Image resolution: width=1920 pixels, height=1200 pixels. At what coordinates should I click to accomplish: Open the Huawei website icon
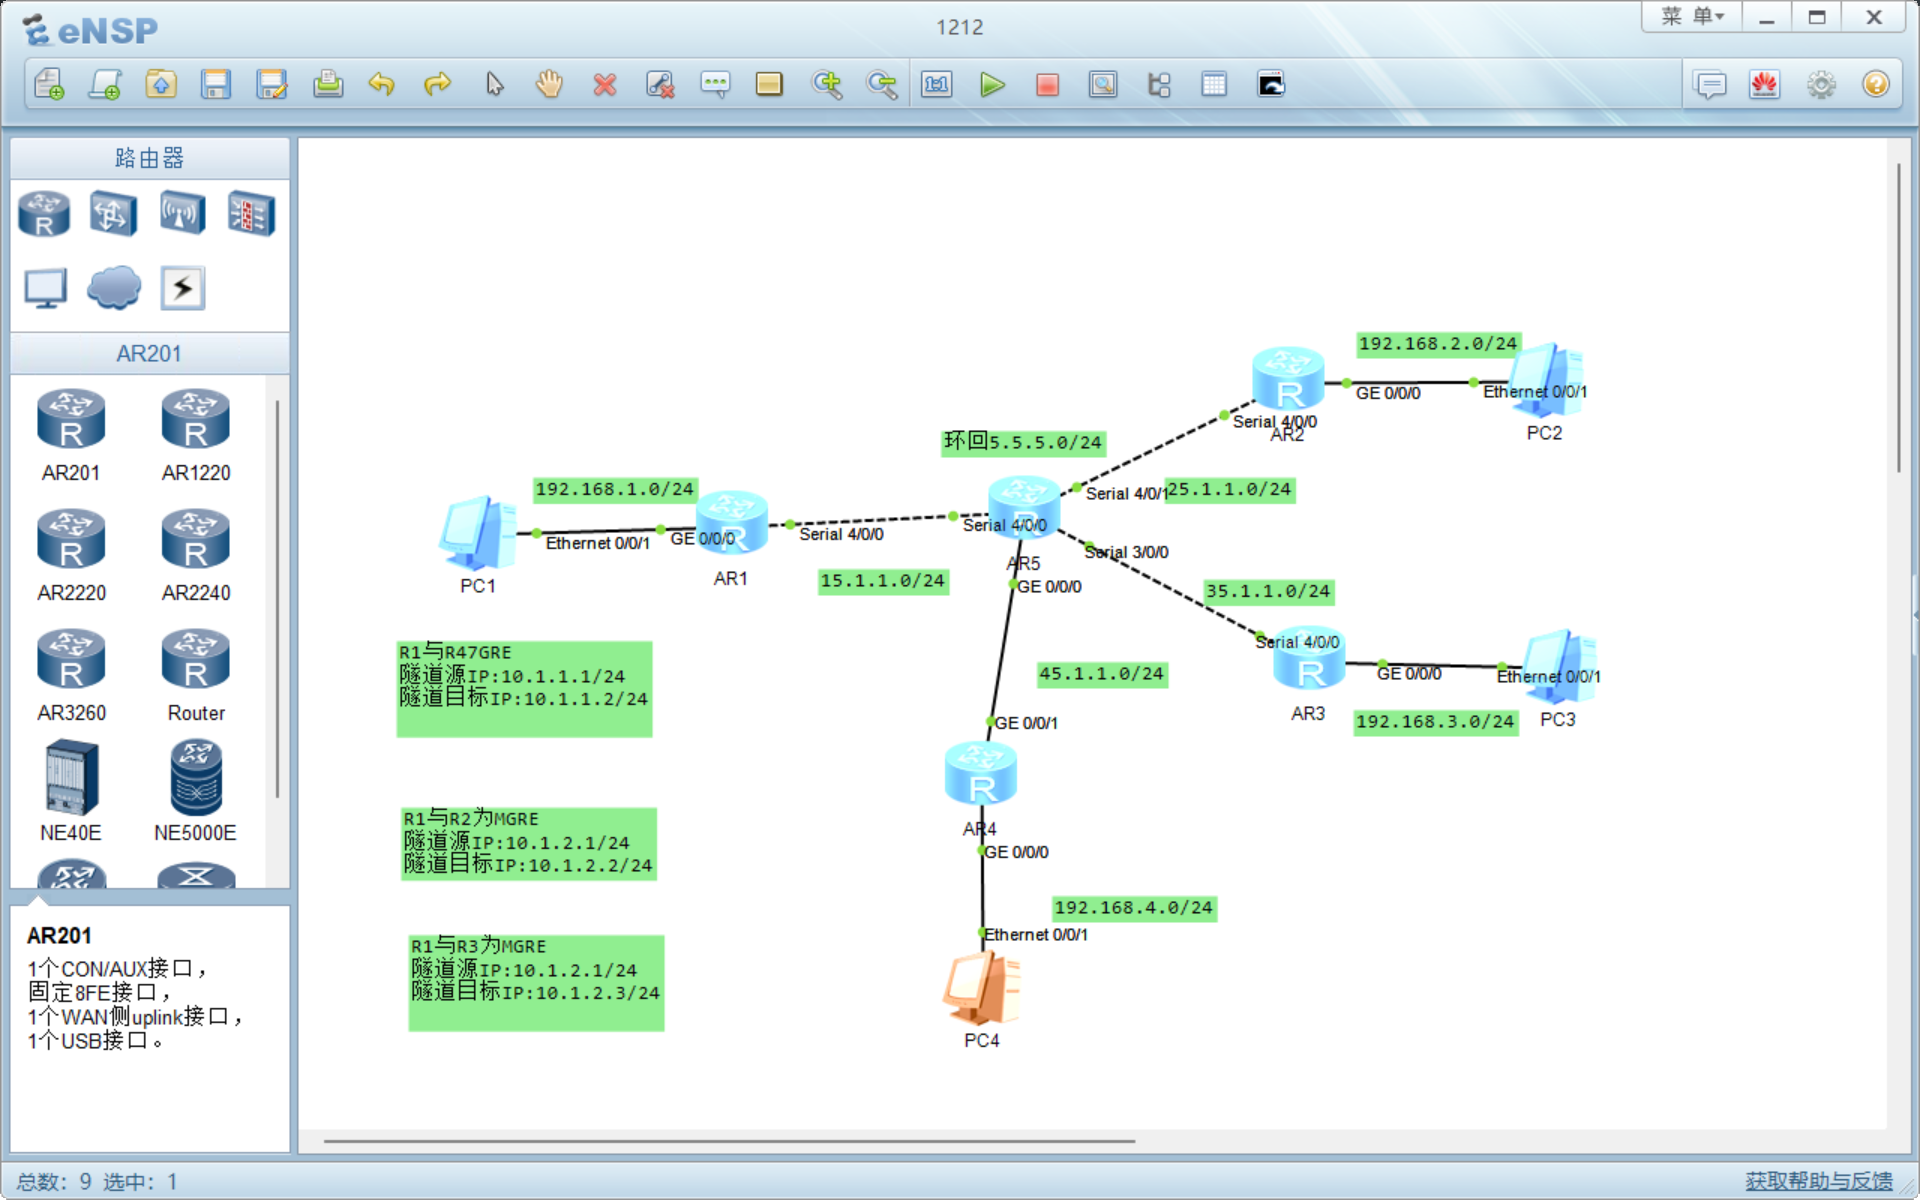click(x=1765, y=84)
